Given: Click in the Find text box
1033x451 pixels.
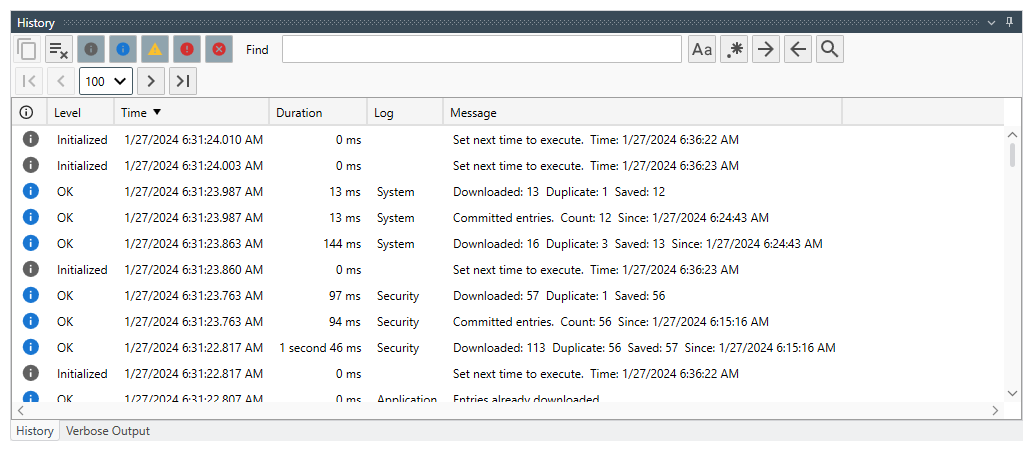Looking at the screenshot, I should [x=481, y=49].
